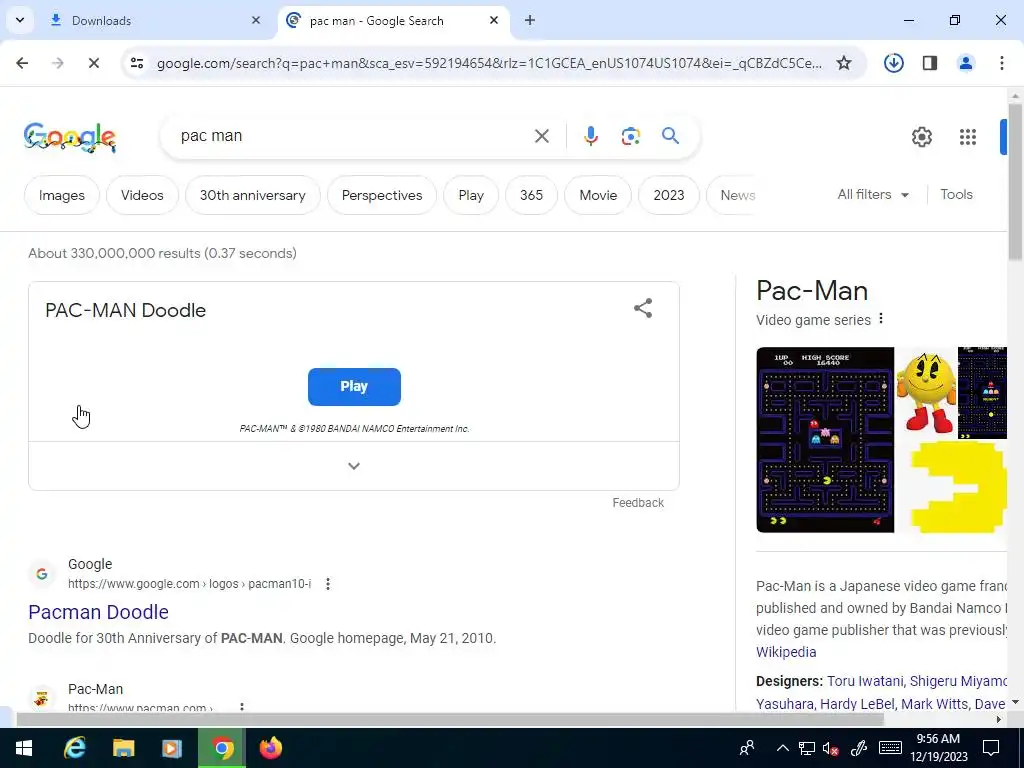
Task: Open the tab search dropdown arrow
Action: point(20,20)
